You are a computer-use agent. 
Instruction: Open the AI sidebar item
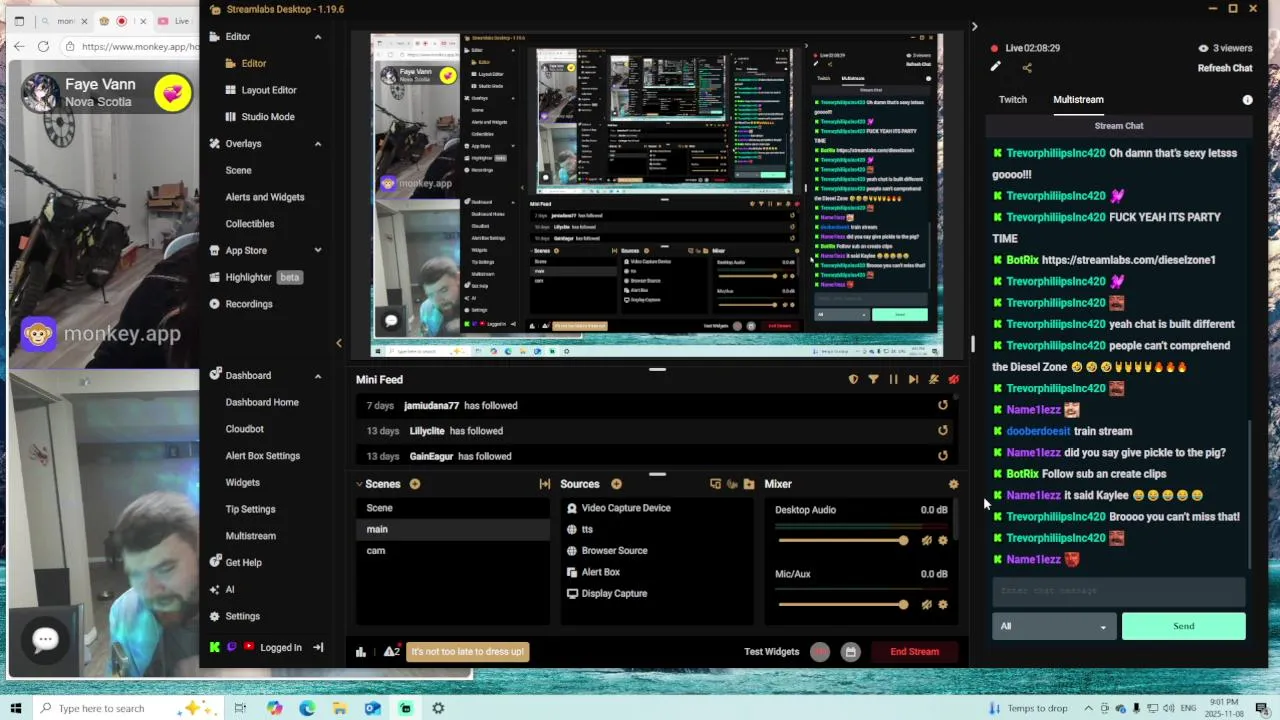(x=229, y=590)
